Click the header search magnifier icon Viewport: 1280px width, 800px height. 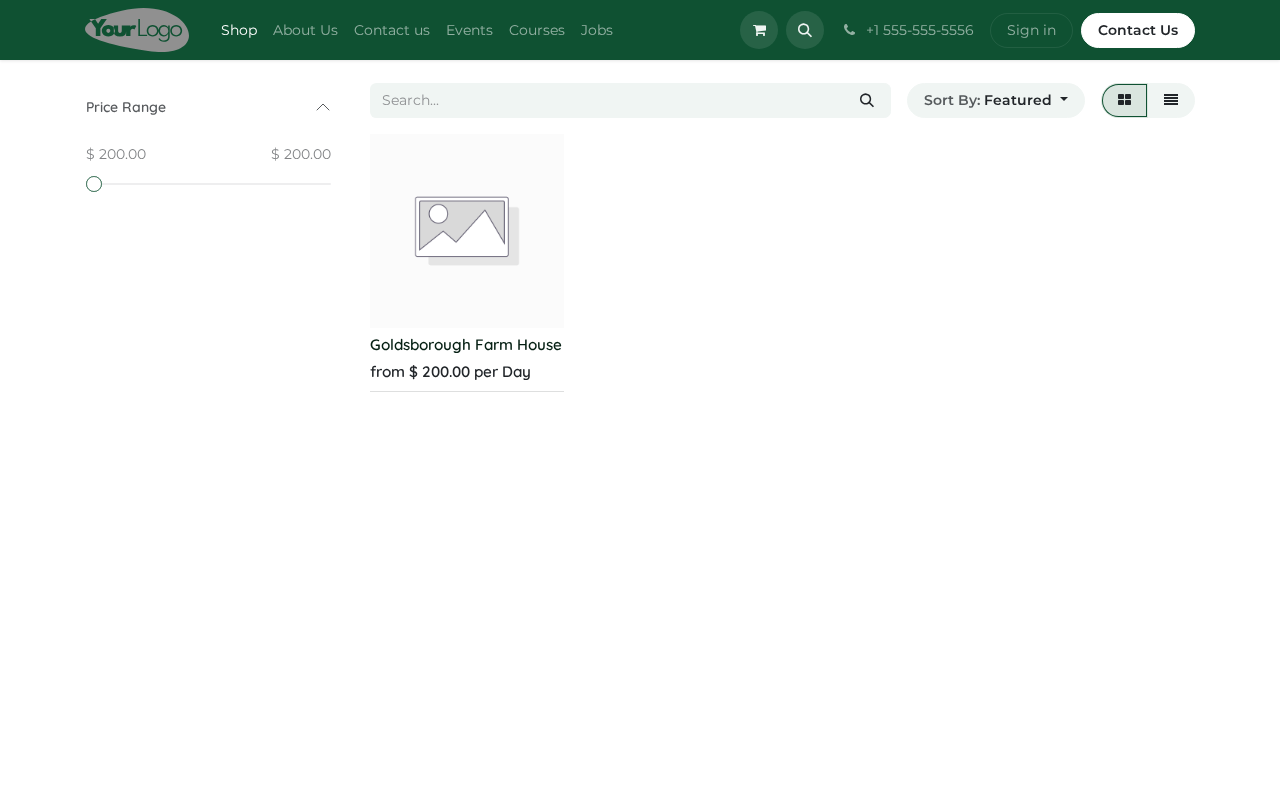click(805, 30)
